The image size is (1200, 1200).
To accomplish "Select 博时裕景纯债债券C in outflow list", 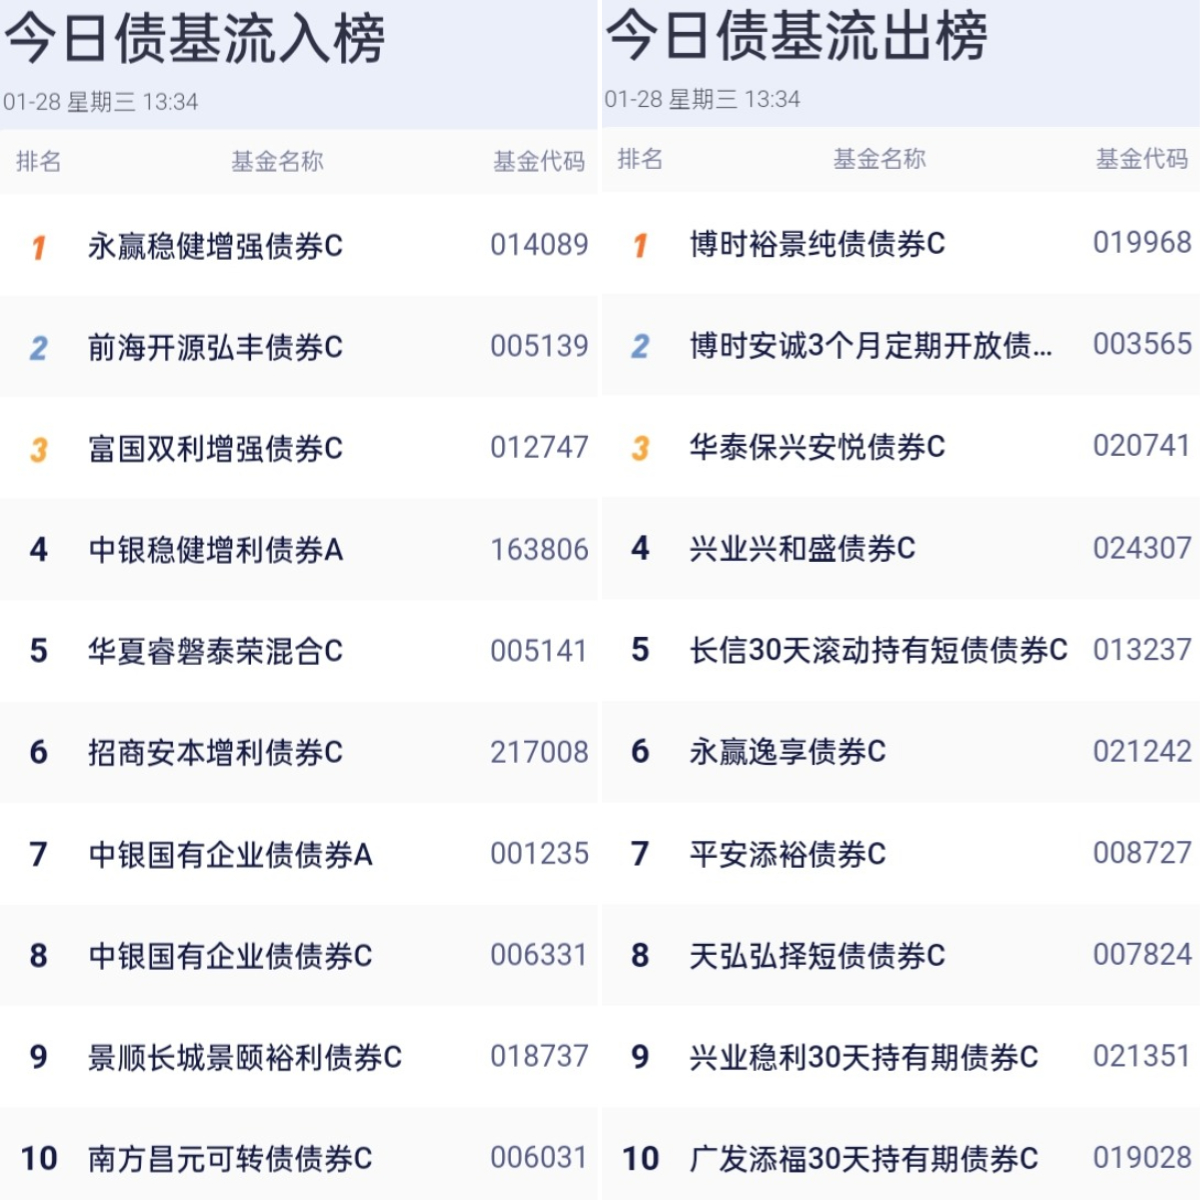I will pos(817,244).
